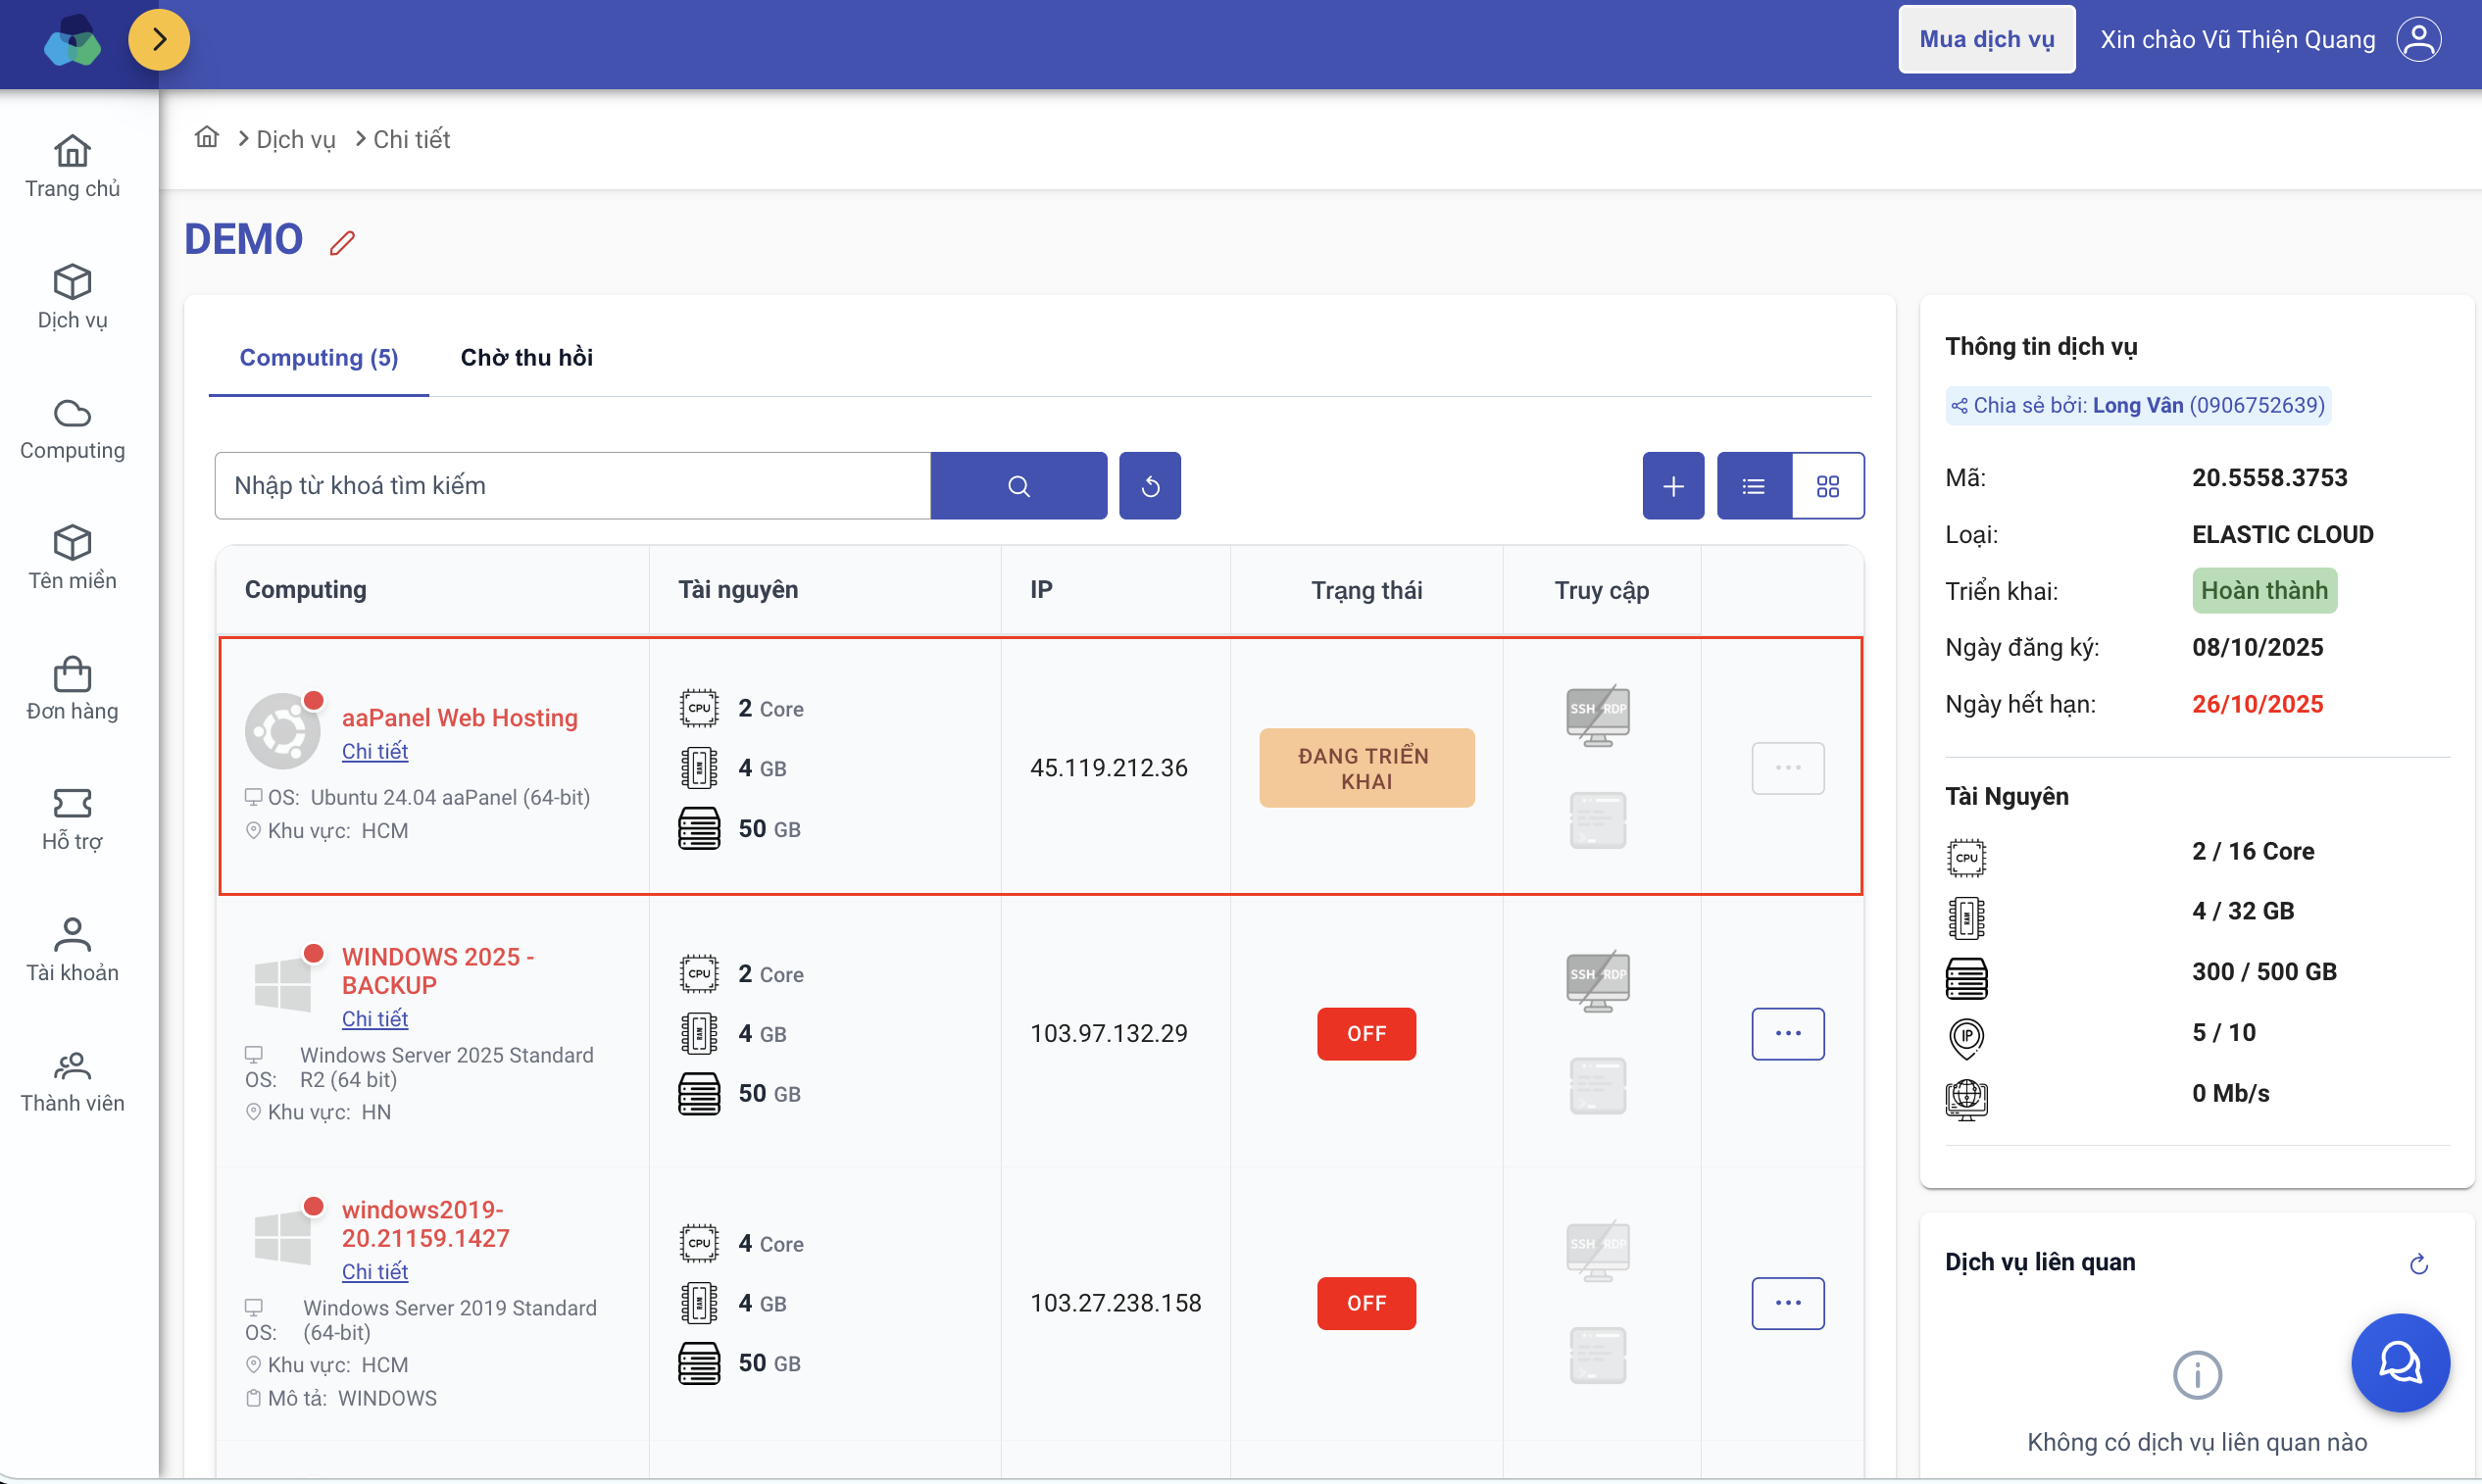Refresh the Dịch vụ liên quan panel
Viewport: 2482px width, 1484px height.
(x=2418, y=1264)
